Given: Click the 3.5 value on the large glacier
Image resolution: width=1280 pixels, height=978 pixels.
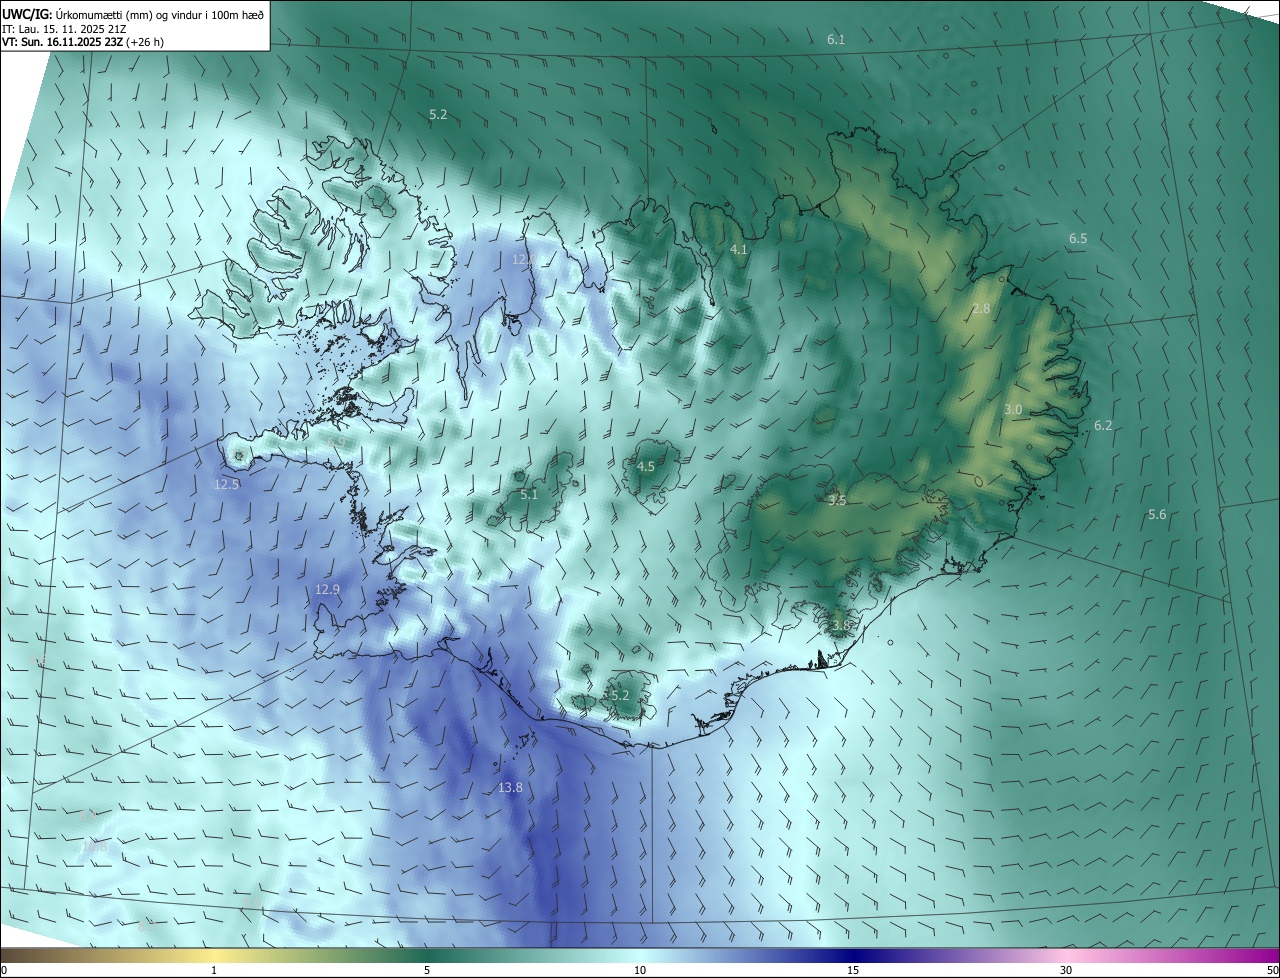Looking at the screenshot, I should pos(838,501).
